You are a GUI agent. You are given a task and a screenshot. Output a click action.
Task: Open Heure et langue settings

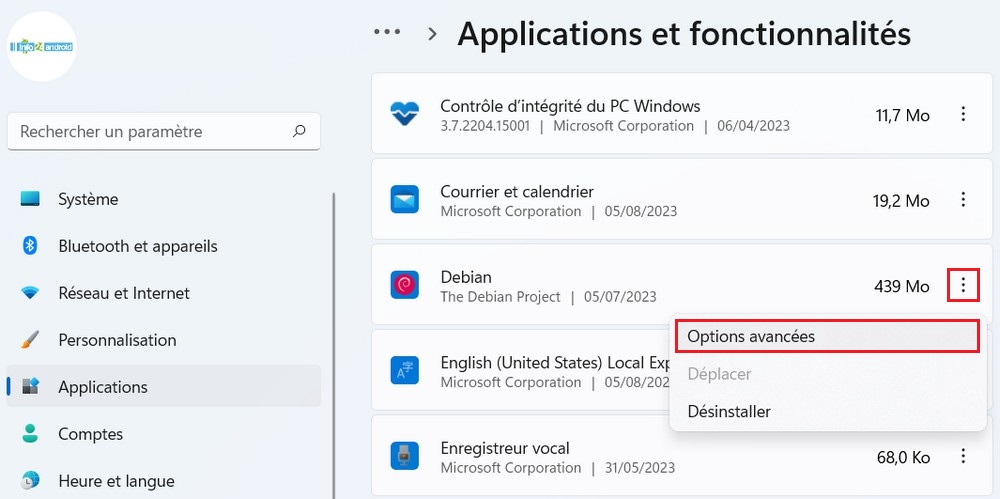tap(163, 480)
